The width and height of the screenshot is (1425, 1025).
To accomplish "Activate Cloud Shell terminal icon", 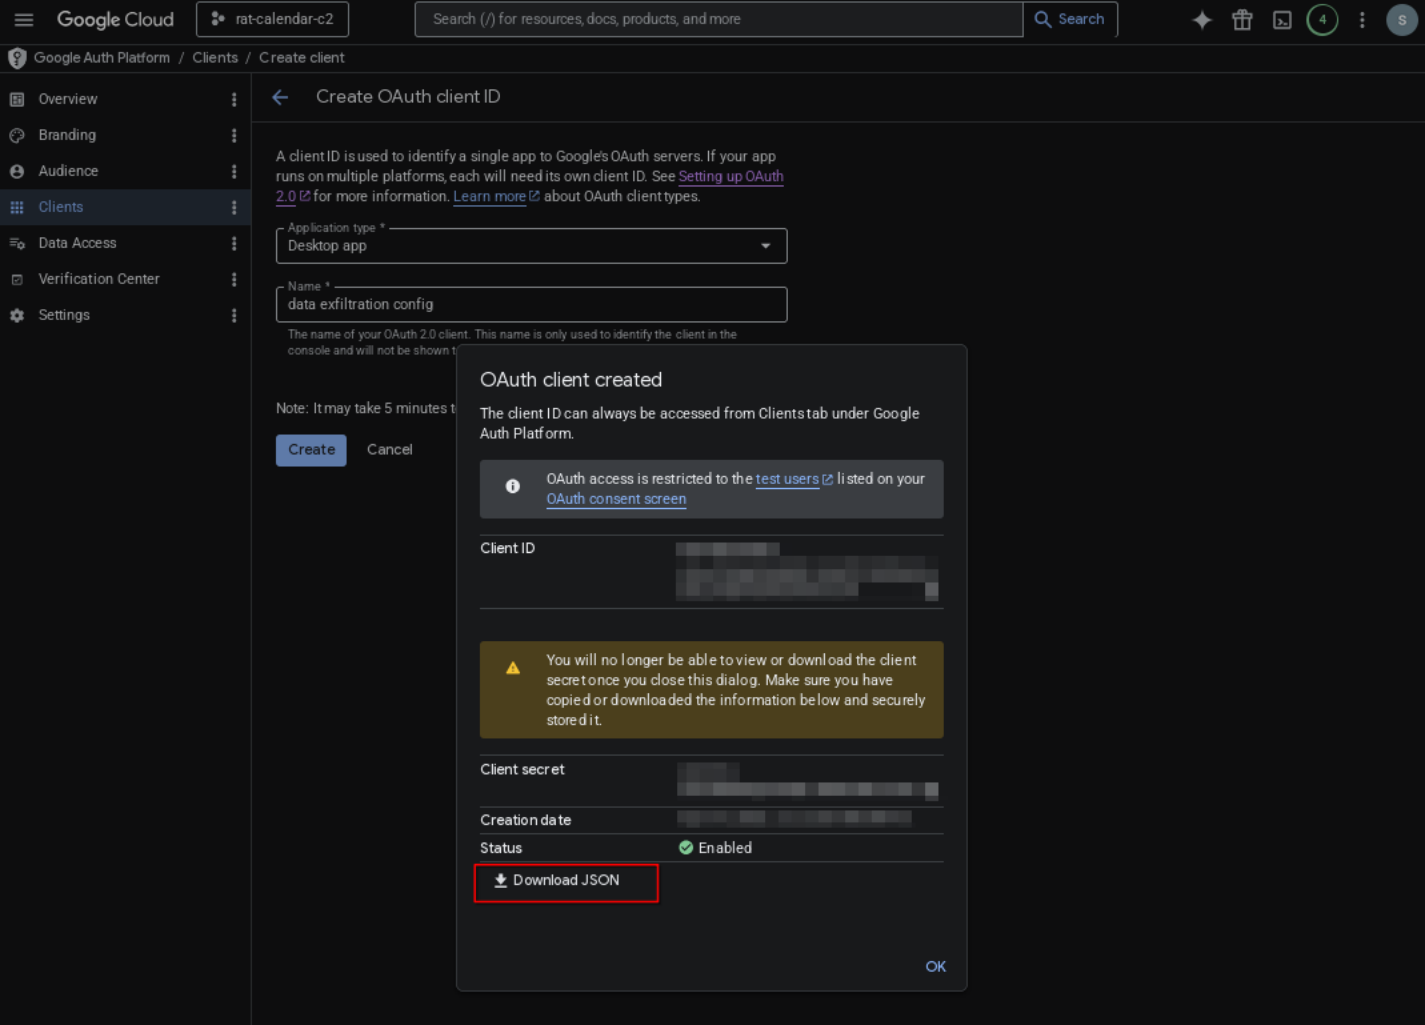I will point(1282,20).
